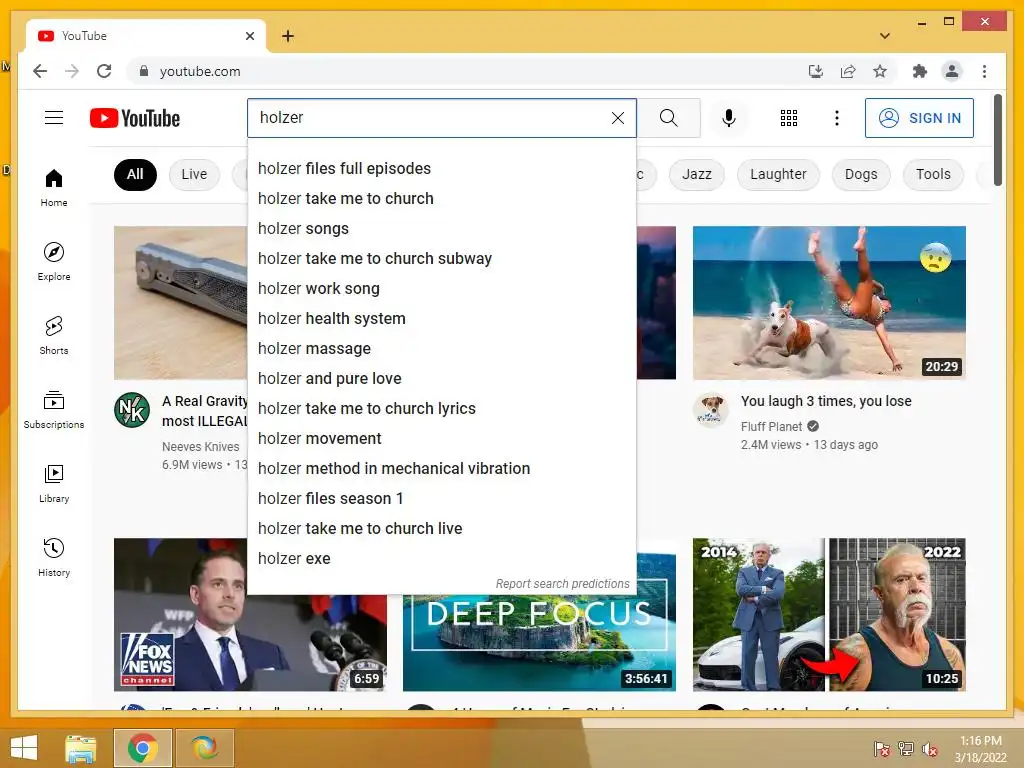Screen dimensions: 1024x768
Task: Click the SIGN IN button
Action: [919, 118]
